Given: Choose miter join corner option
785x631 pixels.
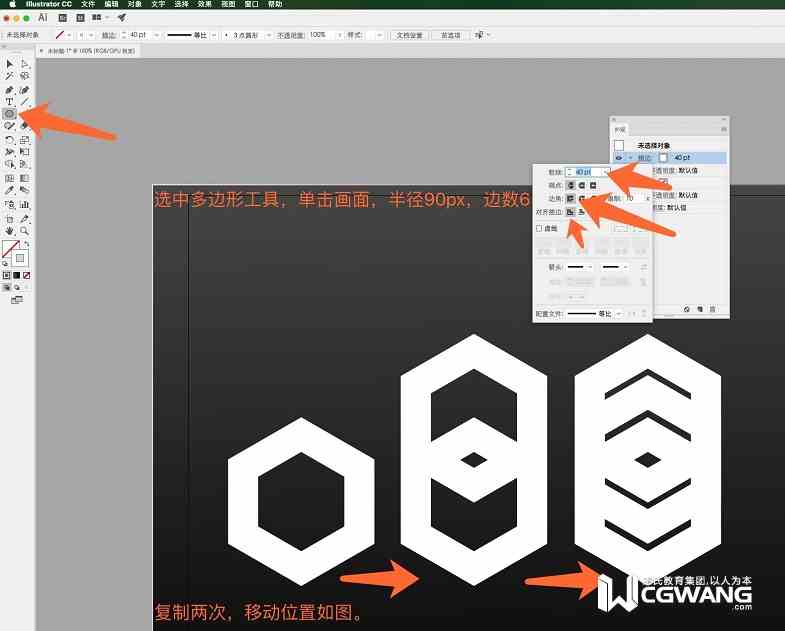Looking at the screenshot, I should tap(570, 199).
